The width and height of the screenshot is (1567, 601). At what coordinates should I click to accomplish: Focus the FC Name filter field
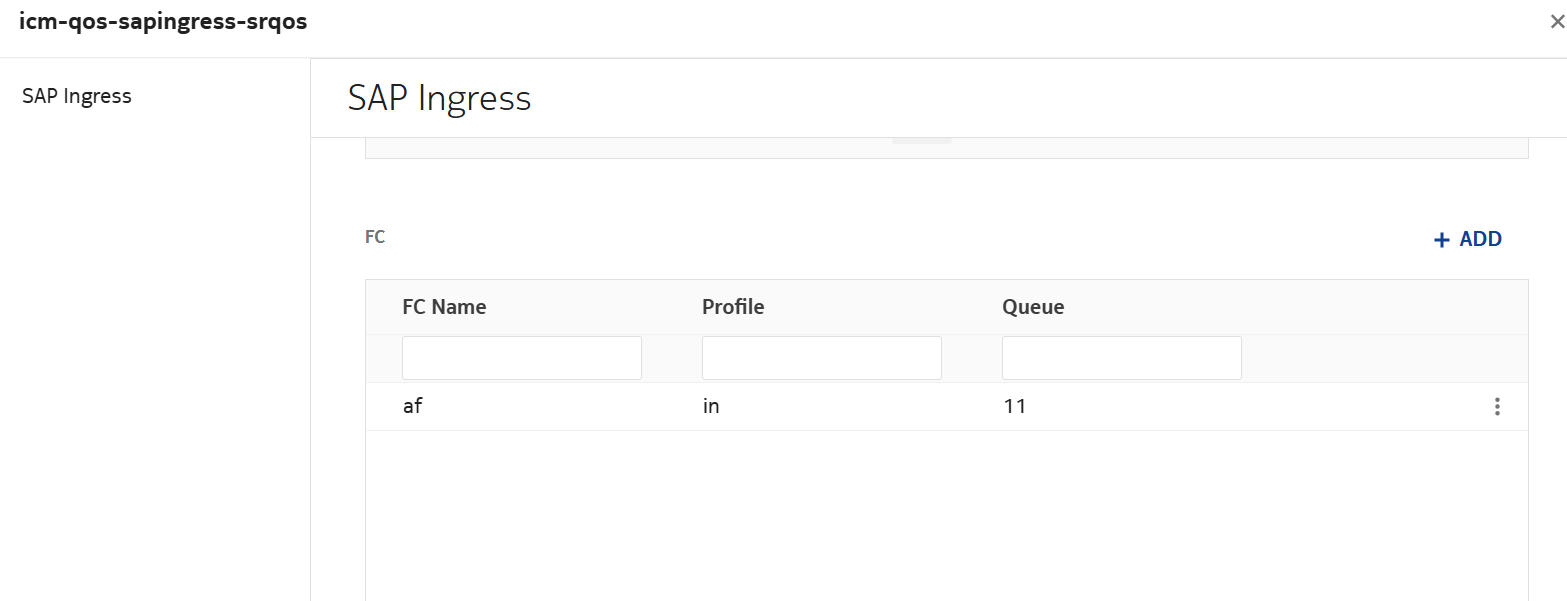[x=521, y=358]
